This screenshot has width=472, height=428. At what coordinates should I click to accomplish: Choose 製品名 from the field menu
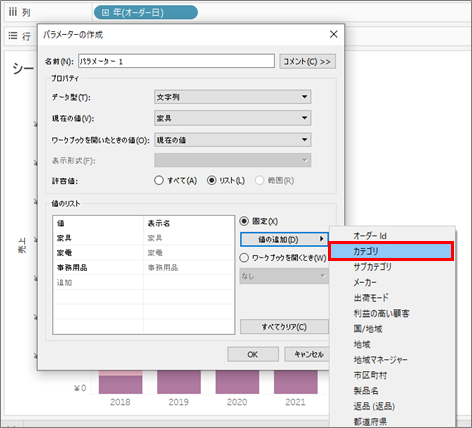392,391
